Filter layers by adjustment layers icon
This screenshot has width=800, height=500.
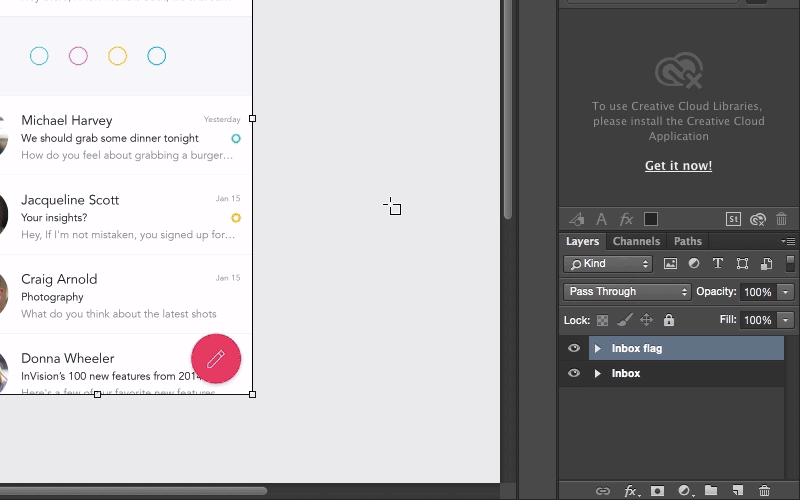(694, 263)
